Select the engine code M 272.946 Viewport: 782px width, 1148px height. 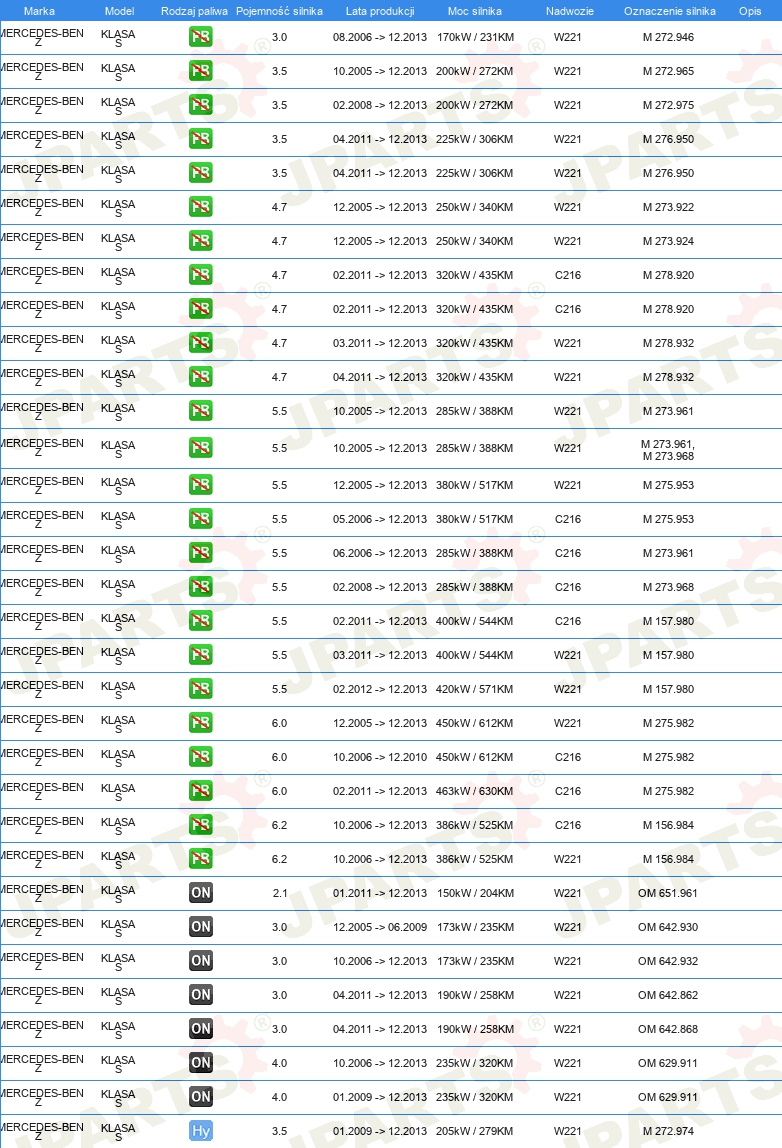[669, 37]
